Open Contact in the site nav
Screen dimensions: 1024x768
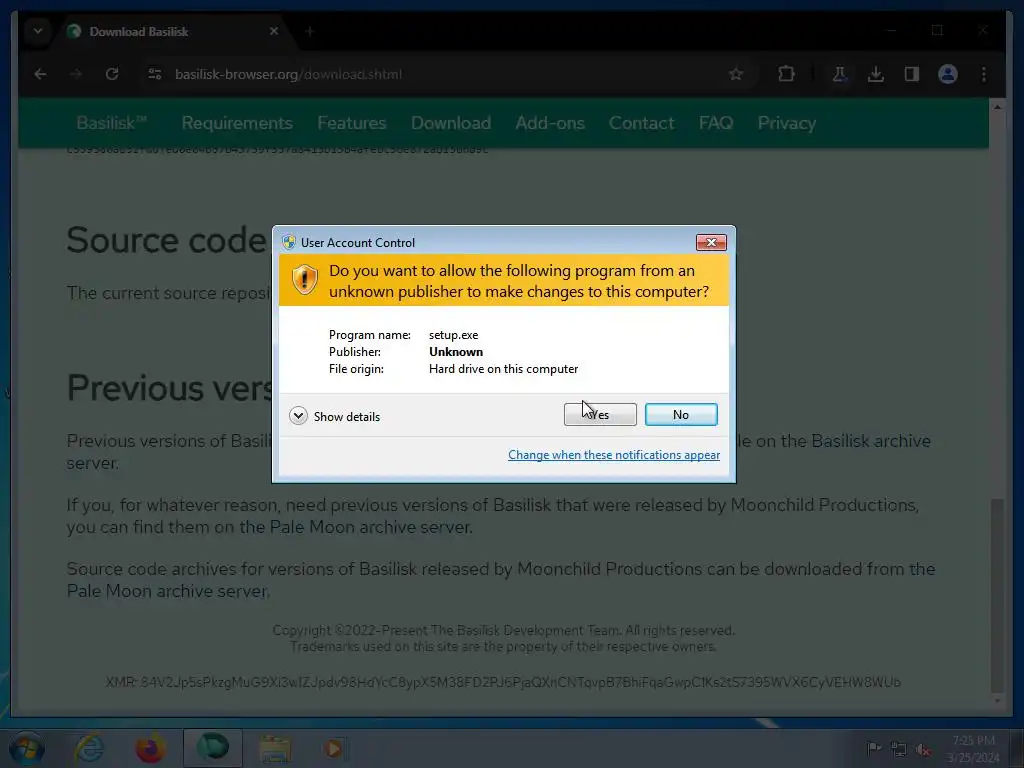(x=641, y=123)
